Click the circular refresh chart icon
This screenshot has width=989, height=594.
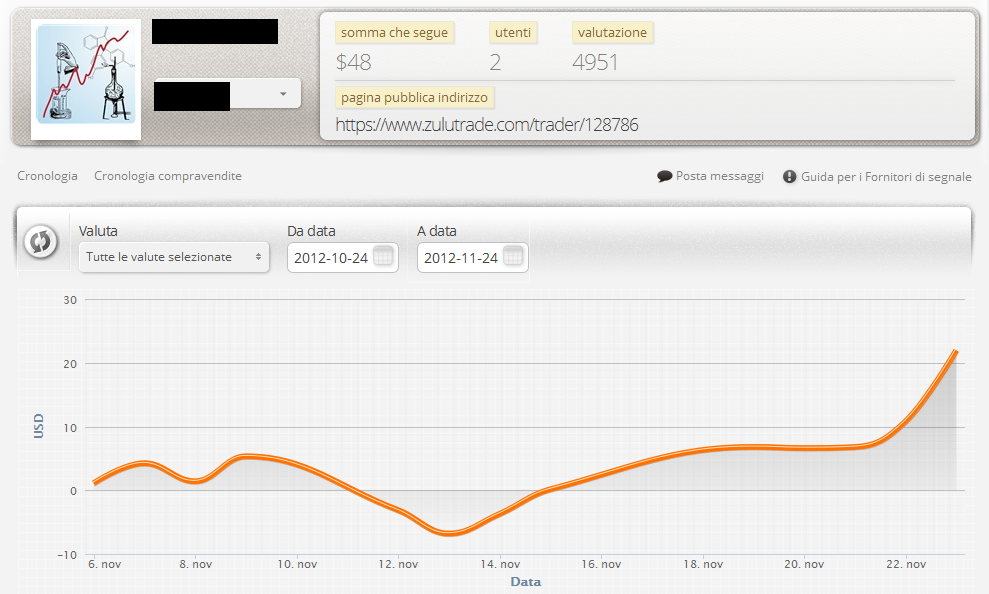pyautogui.click(x=41, y=242)
